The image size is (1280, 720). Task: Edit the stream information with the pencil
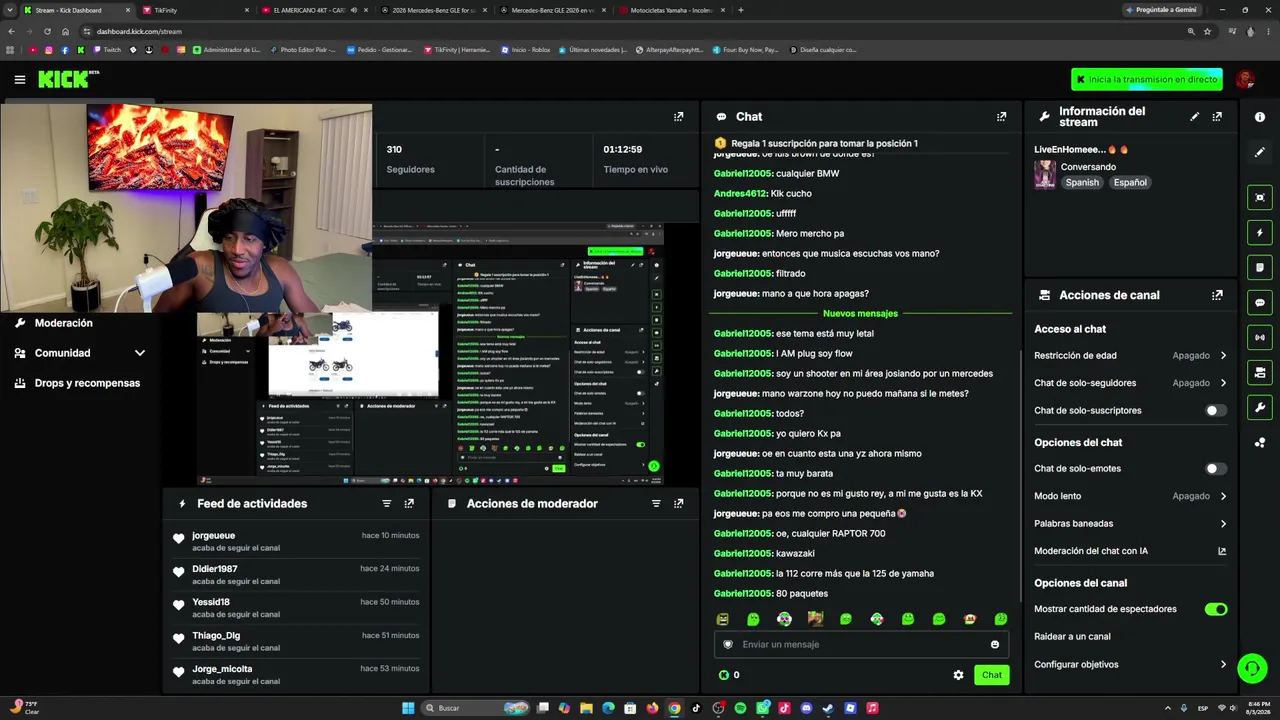pyautogui.click(x=1194, y=117)
